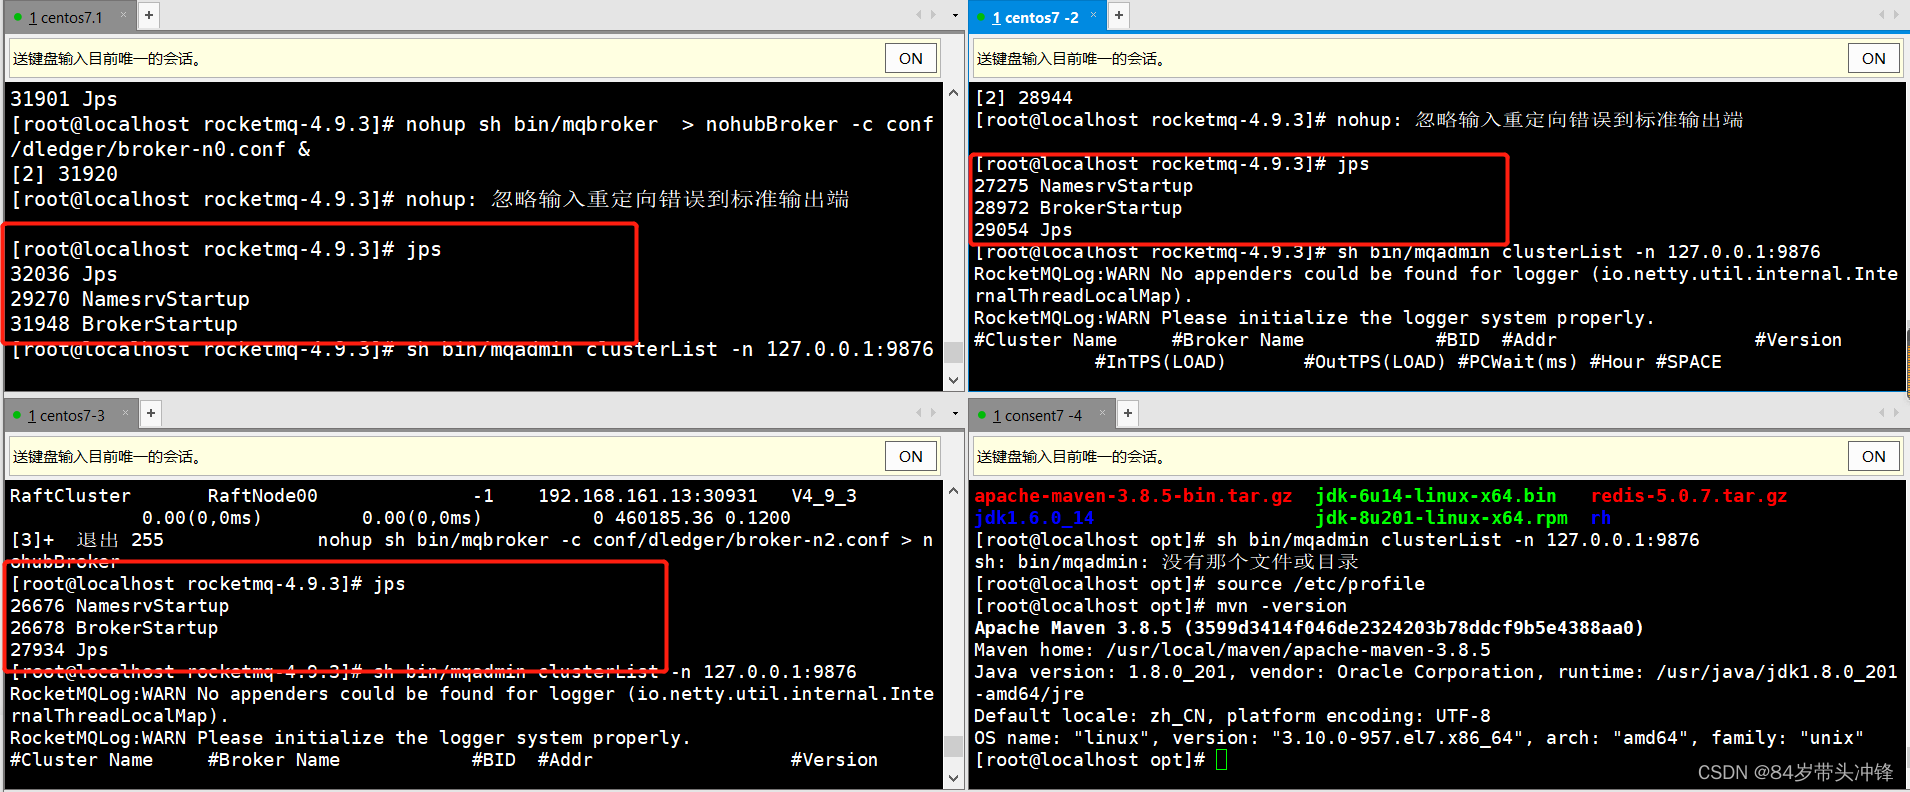Add a new tab next to consent7 -4

pos(1127,413)
